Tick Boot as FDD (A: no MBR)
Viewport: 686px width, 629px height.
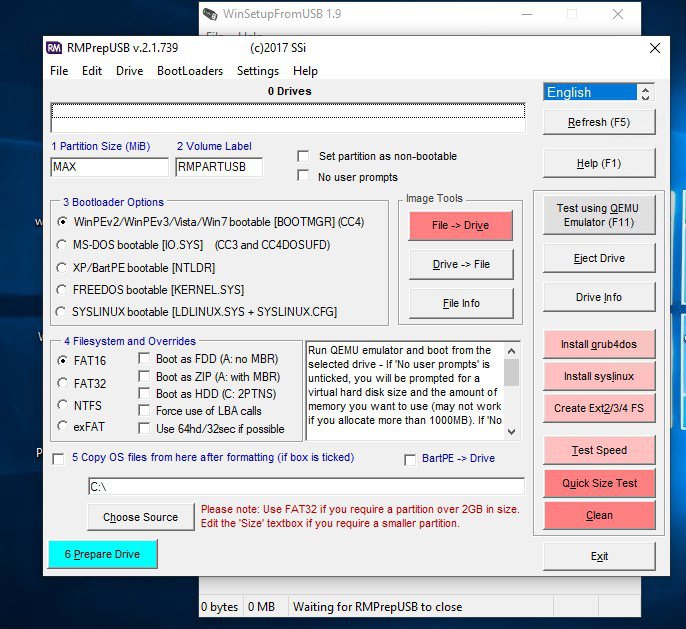[x=144, y=359]
